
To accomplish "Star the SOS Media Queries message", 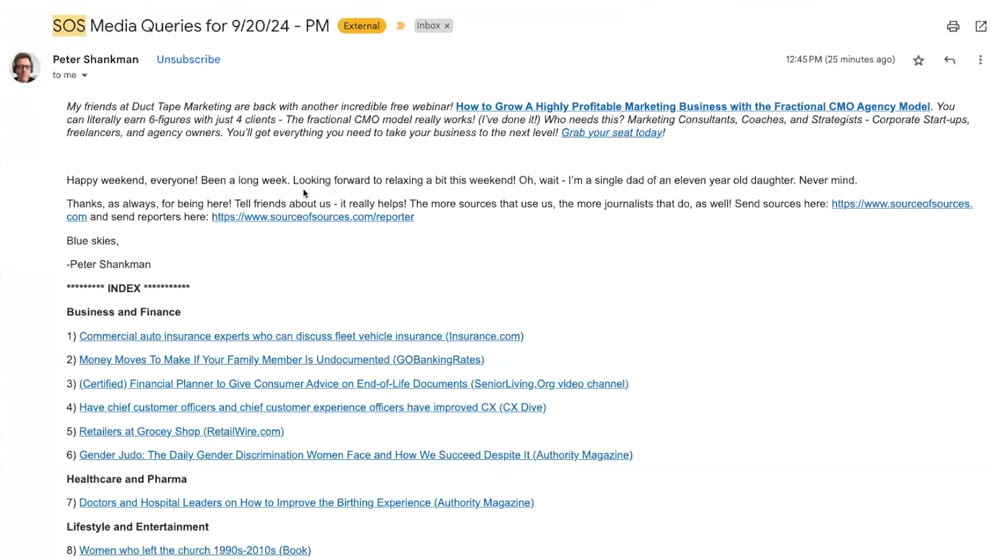I will 918,60.
